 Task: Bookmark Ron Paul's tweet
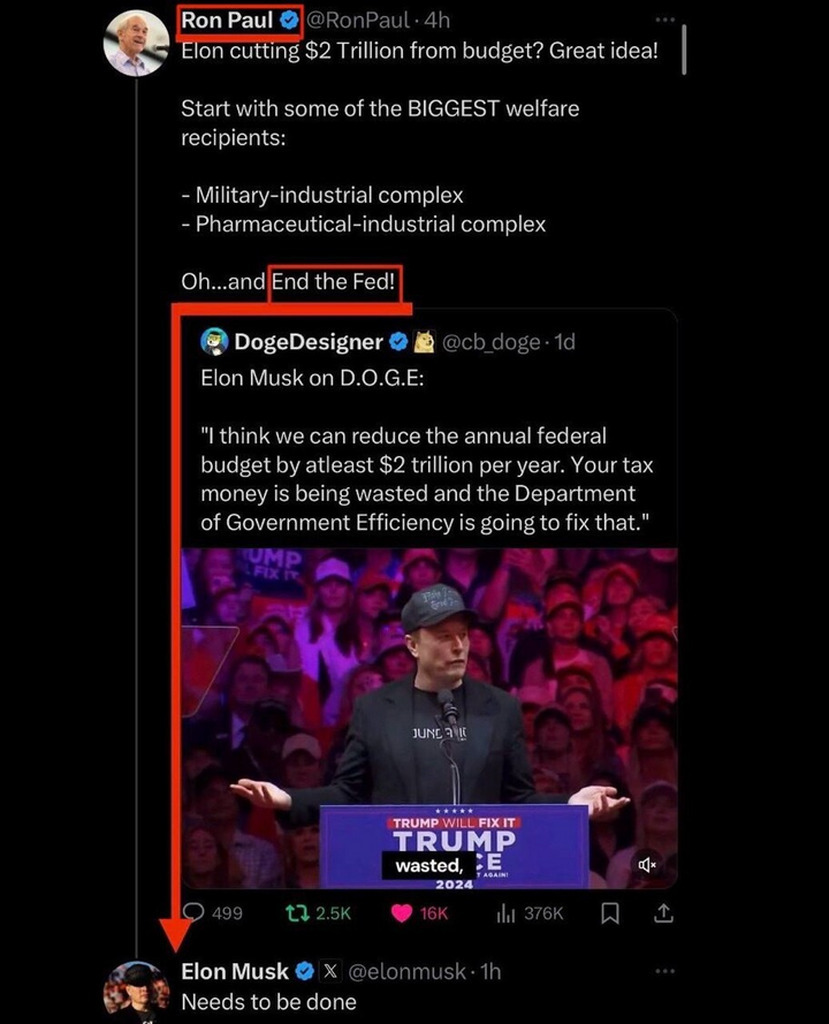click(610, 913)
